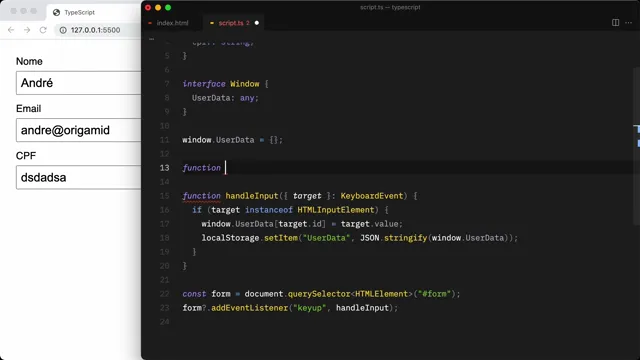The width and height of the screenshot is (640, 360).
Task: Click the "keyup" string on line 23
Action: pyautogui.click(x=309, y=308)
